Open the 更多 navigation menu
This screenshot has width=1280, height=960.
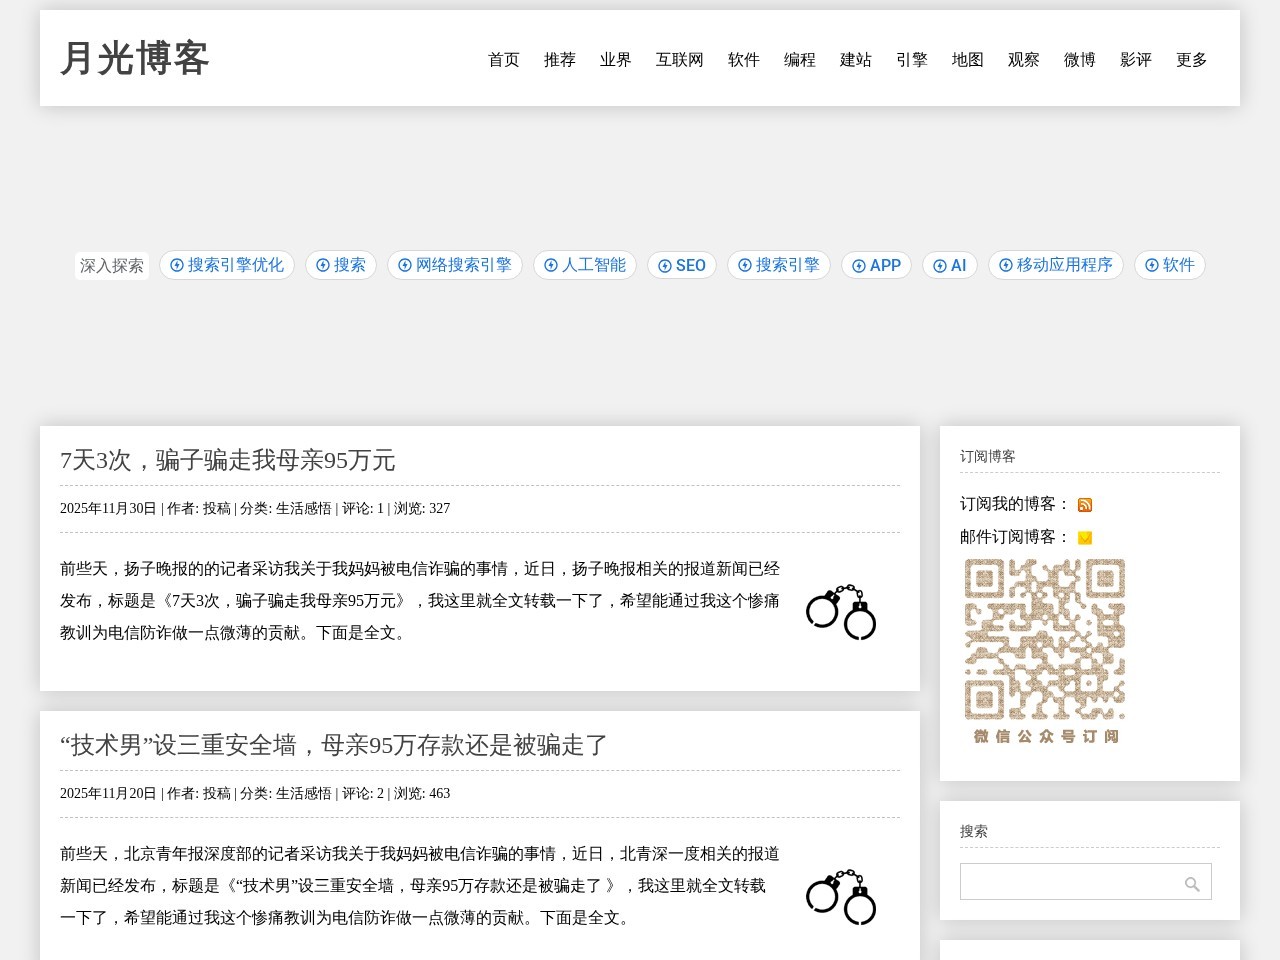coord(1191,60)
